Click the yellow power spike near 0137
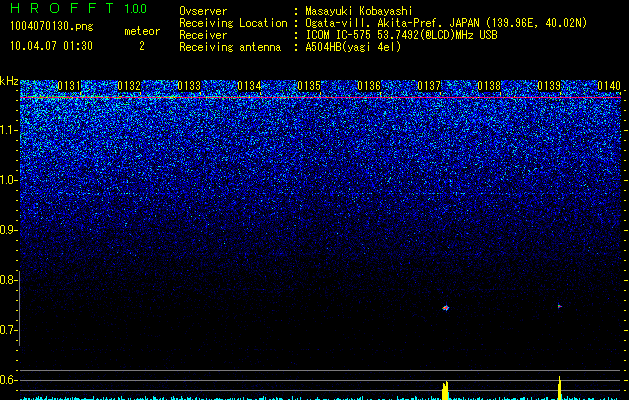 (x=445, y=390)
